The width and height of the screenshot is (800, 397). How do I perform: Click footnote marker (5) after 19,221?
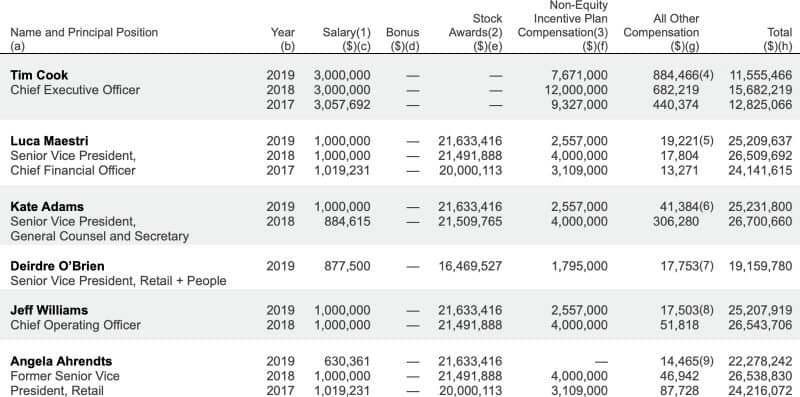pyautogui.click(x=706, y=141)
